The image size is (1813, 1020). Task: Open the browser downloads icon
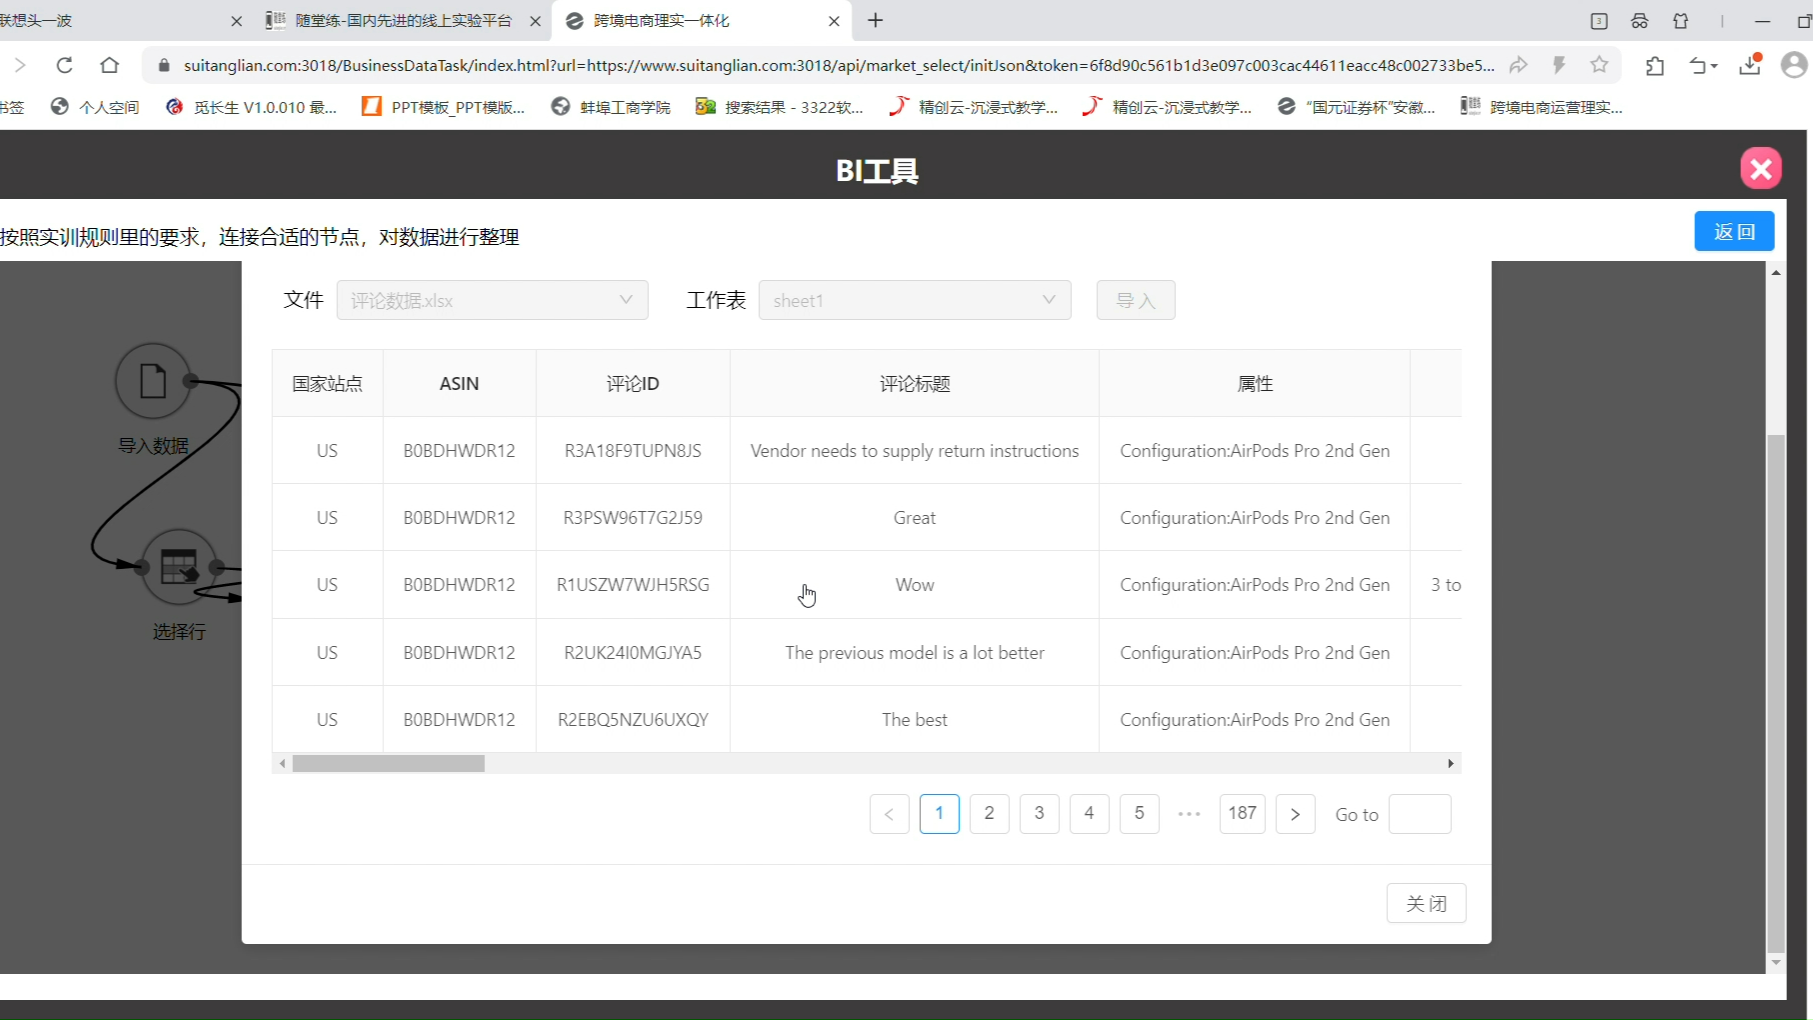tap(1750, 65)
